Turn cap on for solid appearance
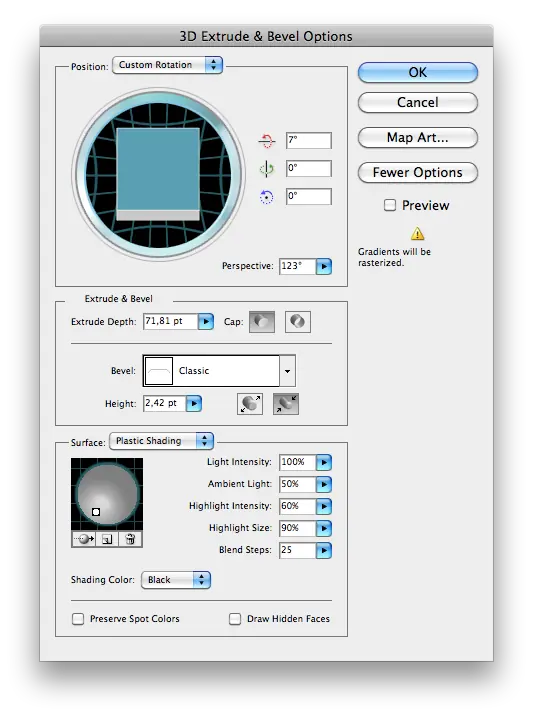The height and width of the screenshot is (716, 533). click(x=262, y=322)
